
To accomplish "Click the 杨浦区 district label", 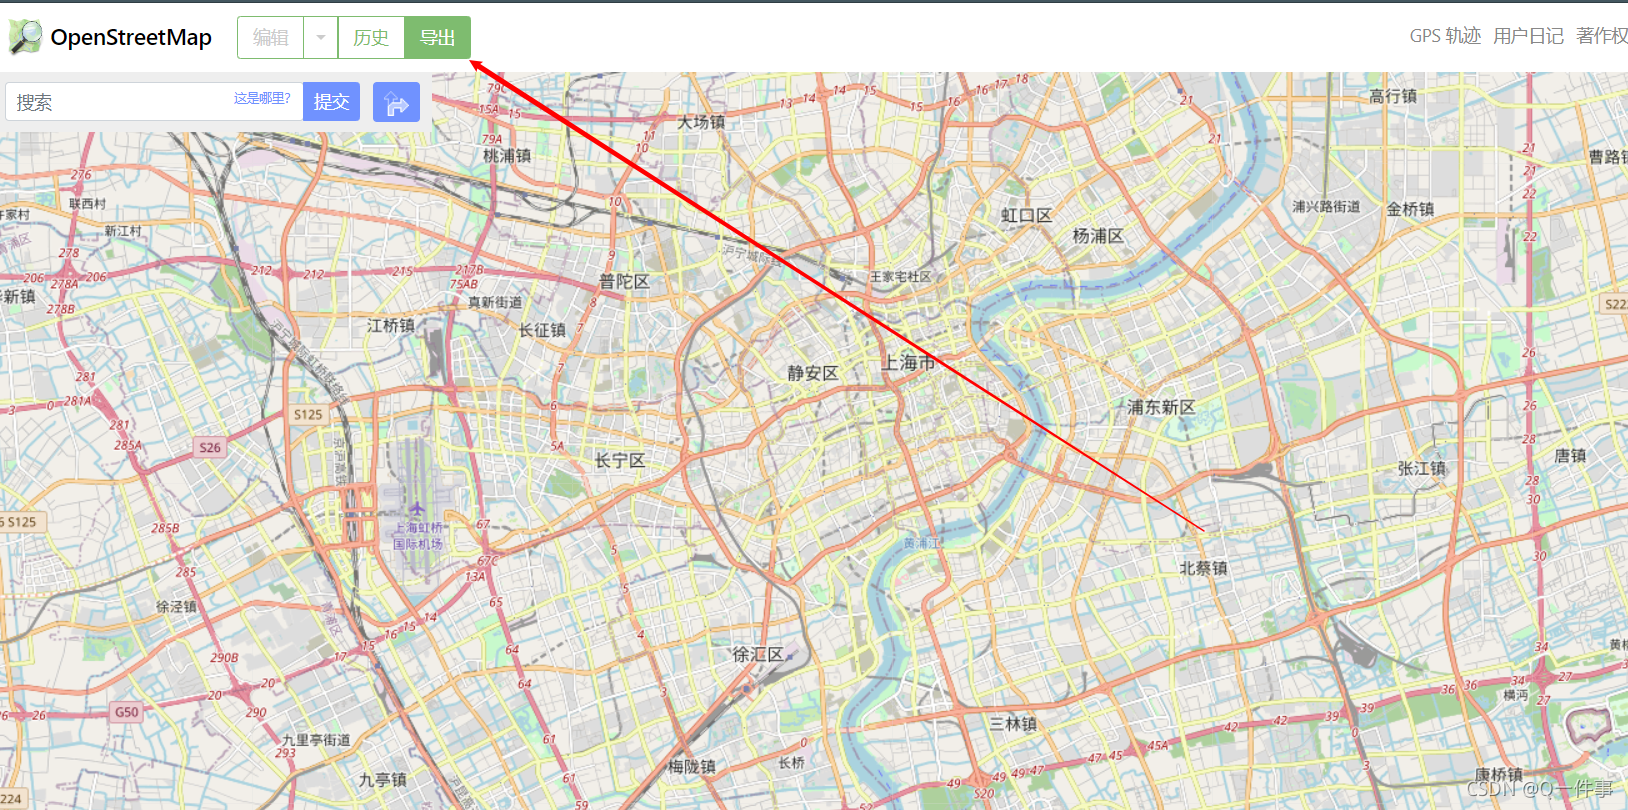I will 1098,236.
